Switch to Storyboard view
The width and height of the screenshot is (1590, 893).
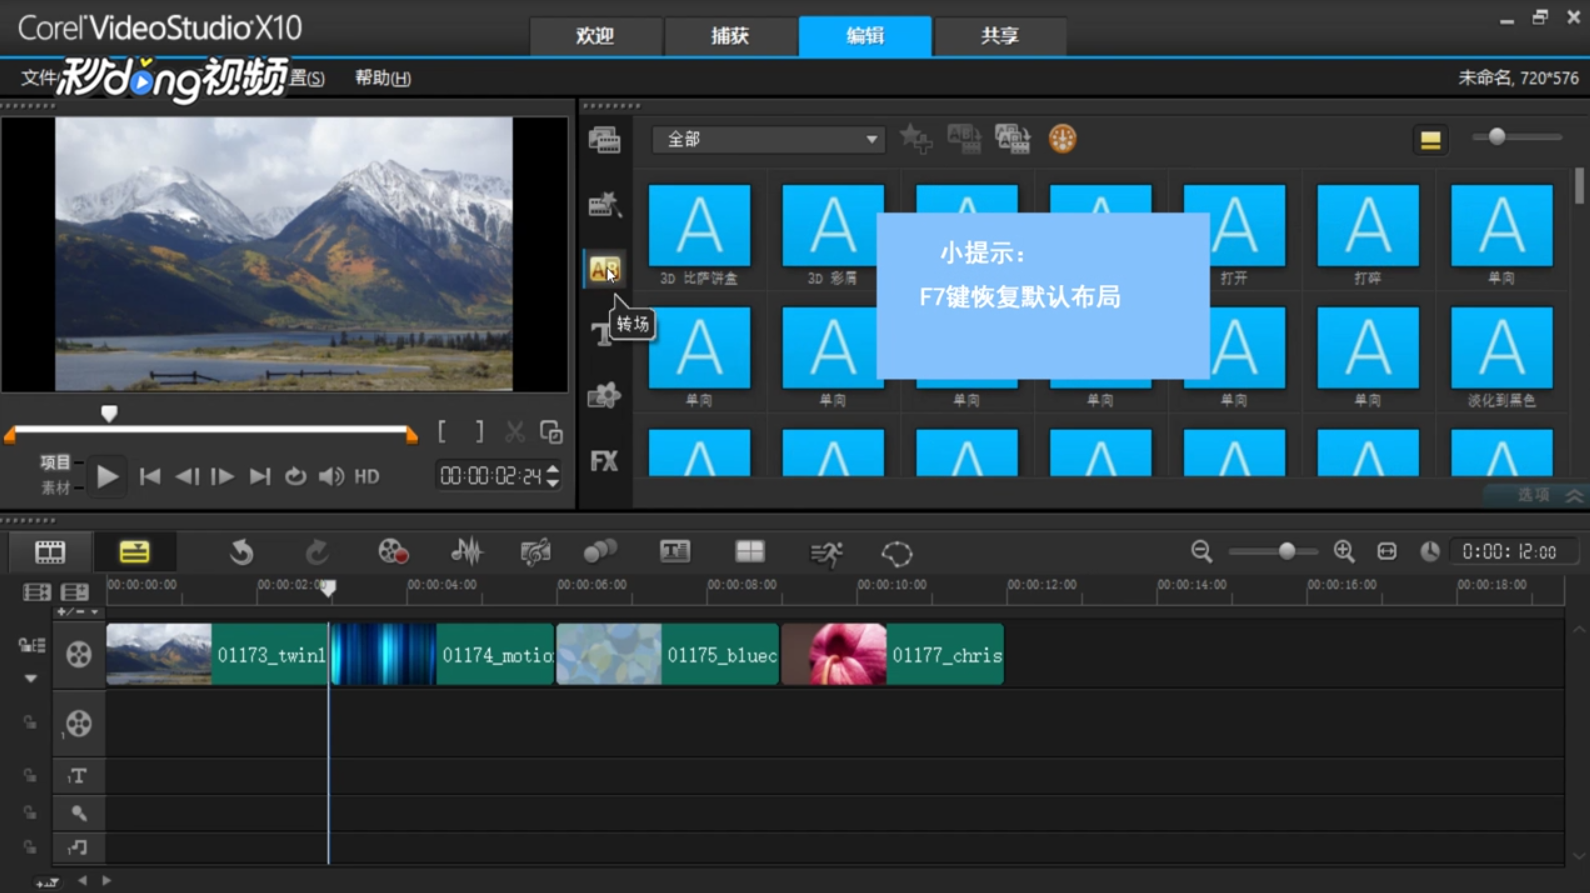coord(50,552)
